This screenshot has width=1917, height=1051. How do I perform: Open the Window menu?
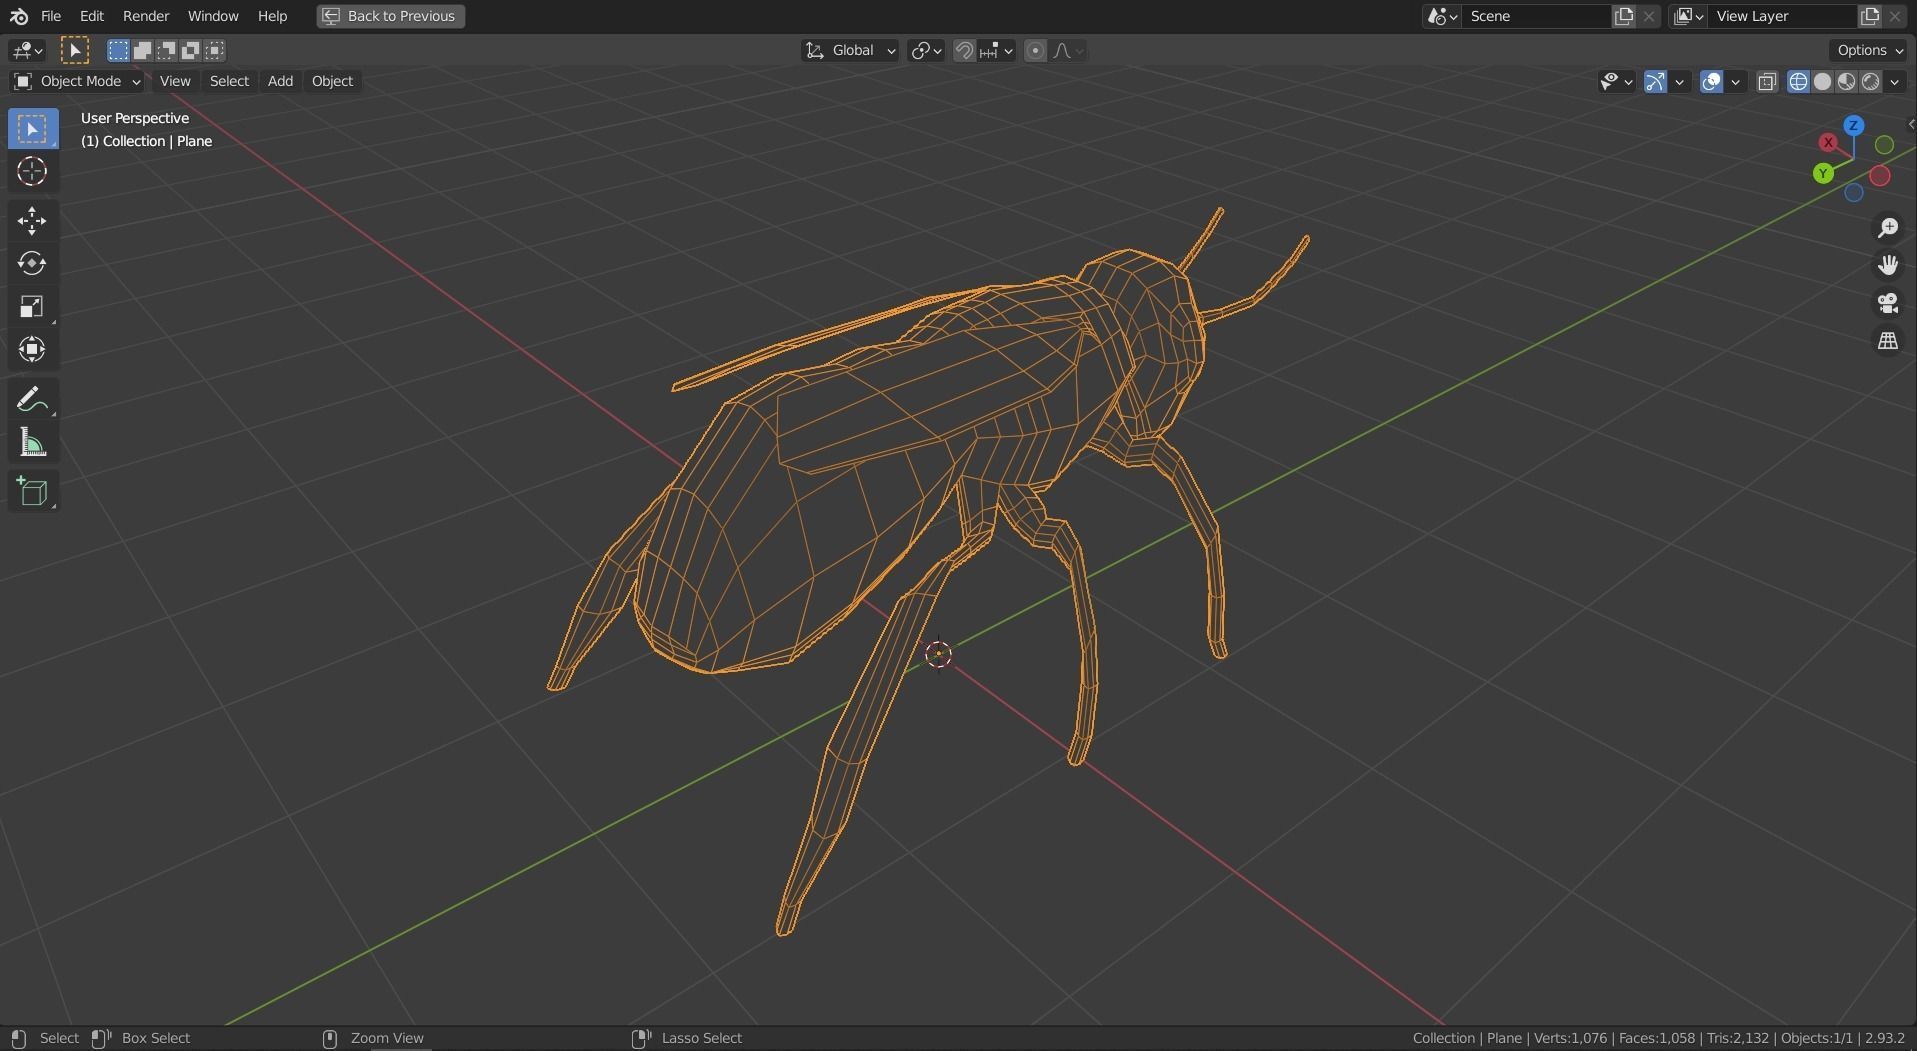(213, 16)
